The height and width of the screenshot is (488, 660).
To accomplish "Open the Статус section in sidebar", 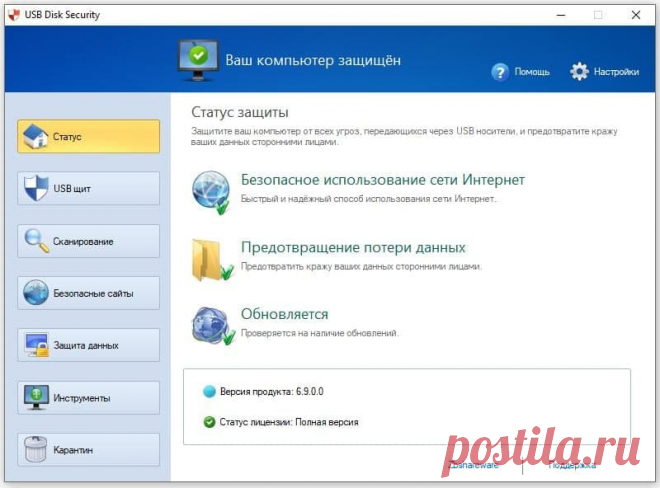I will [88, 136].
